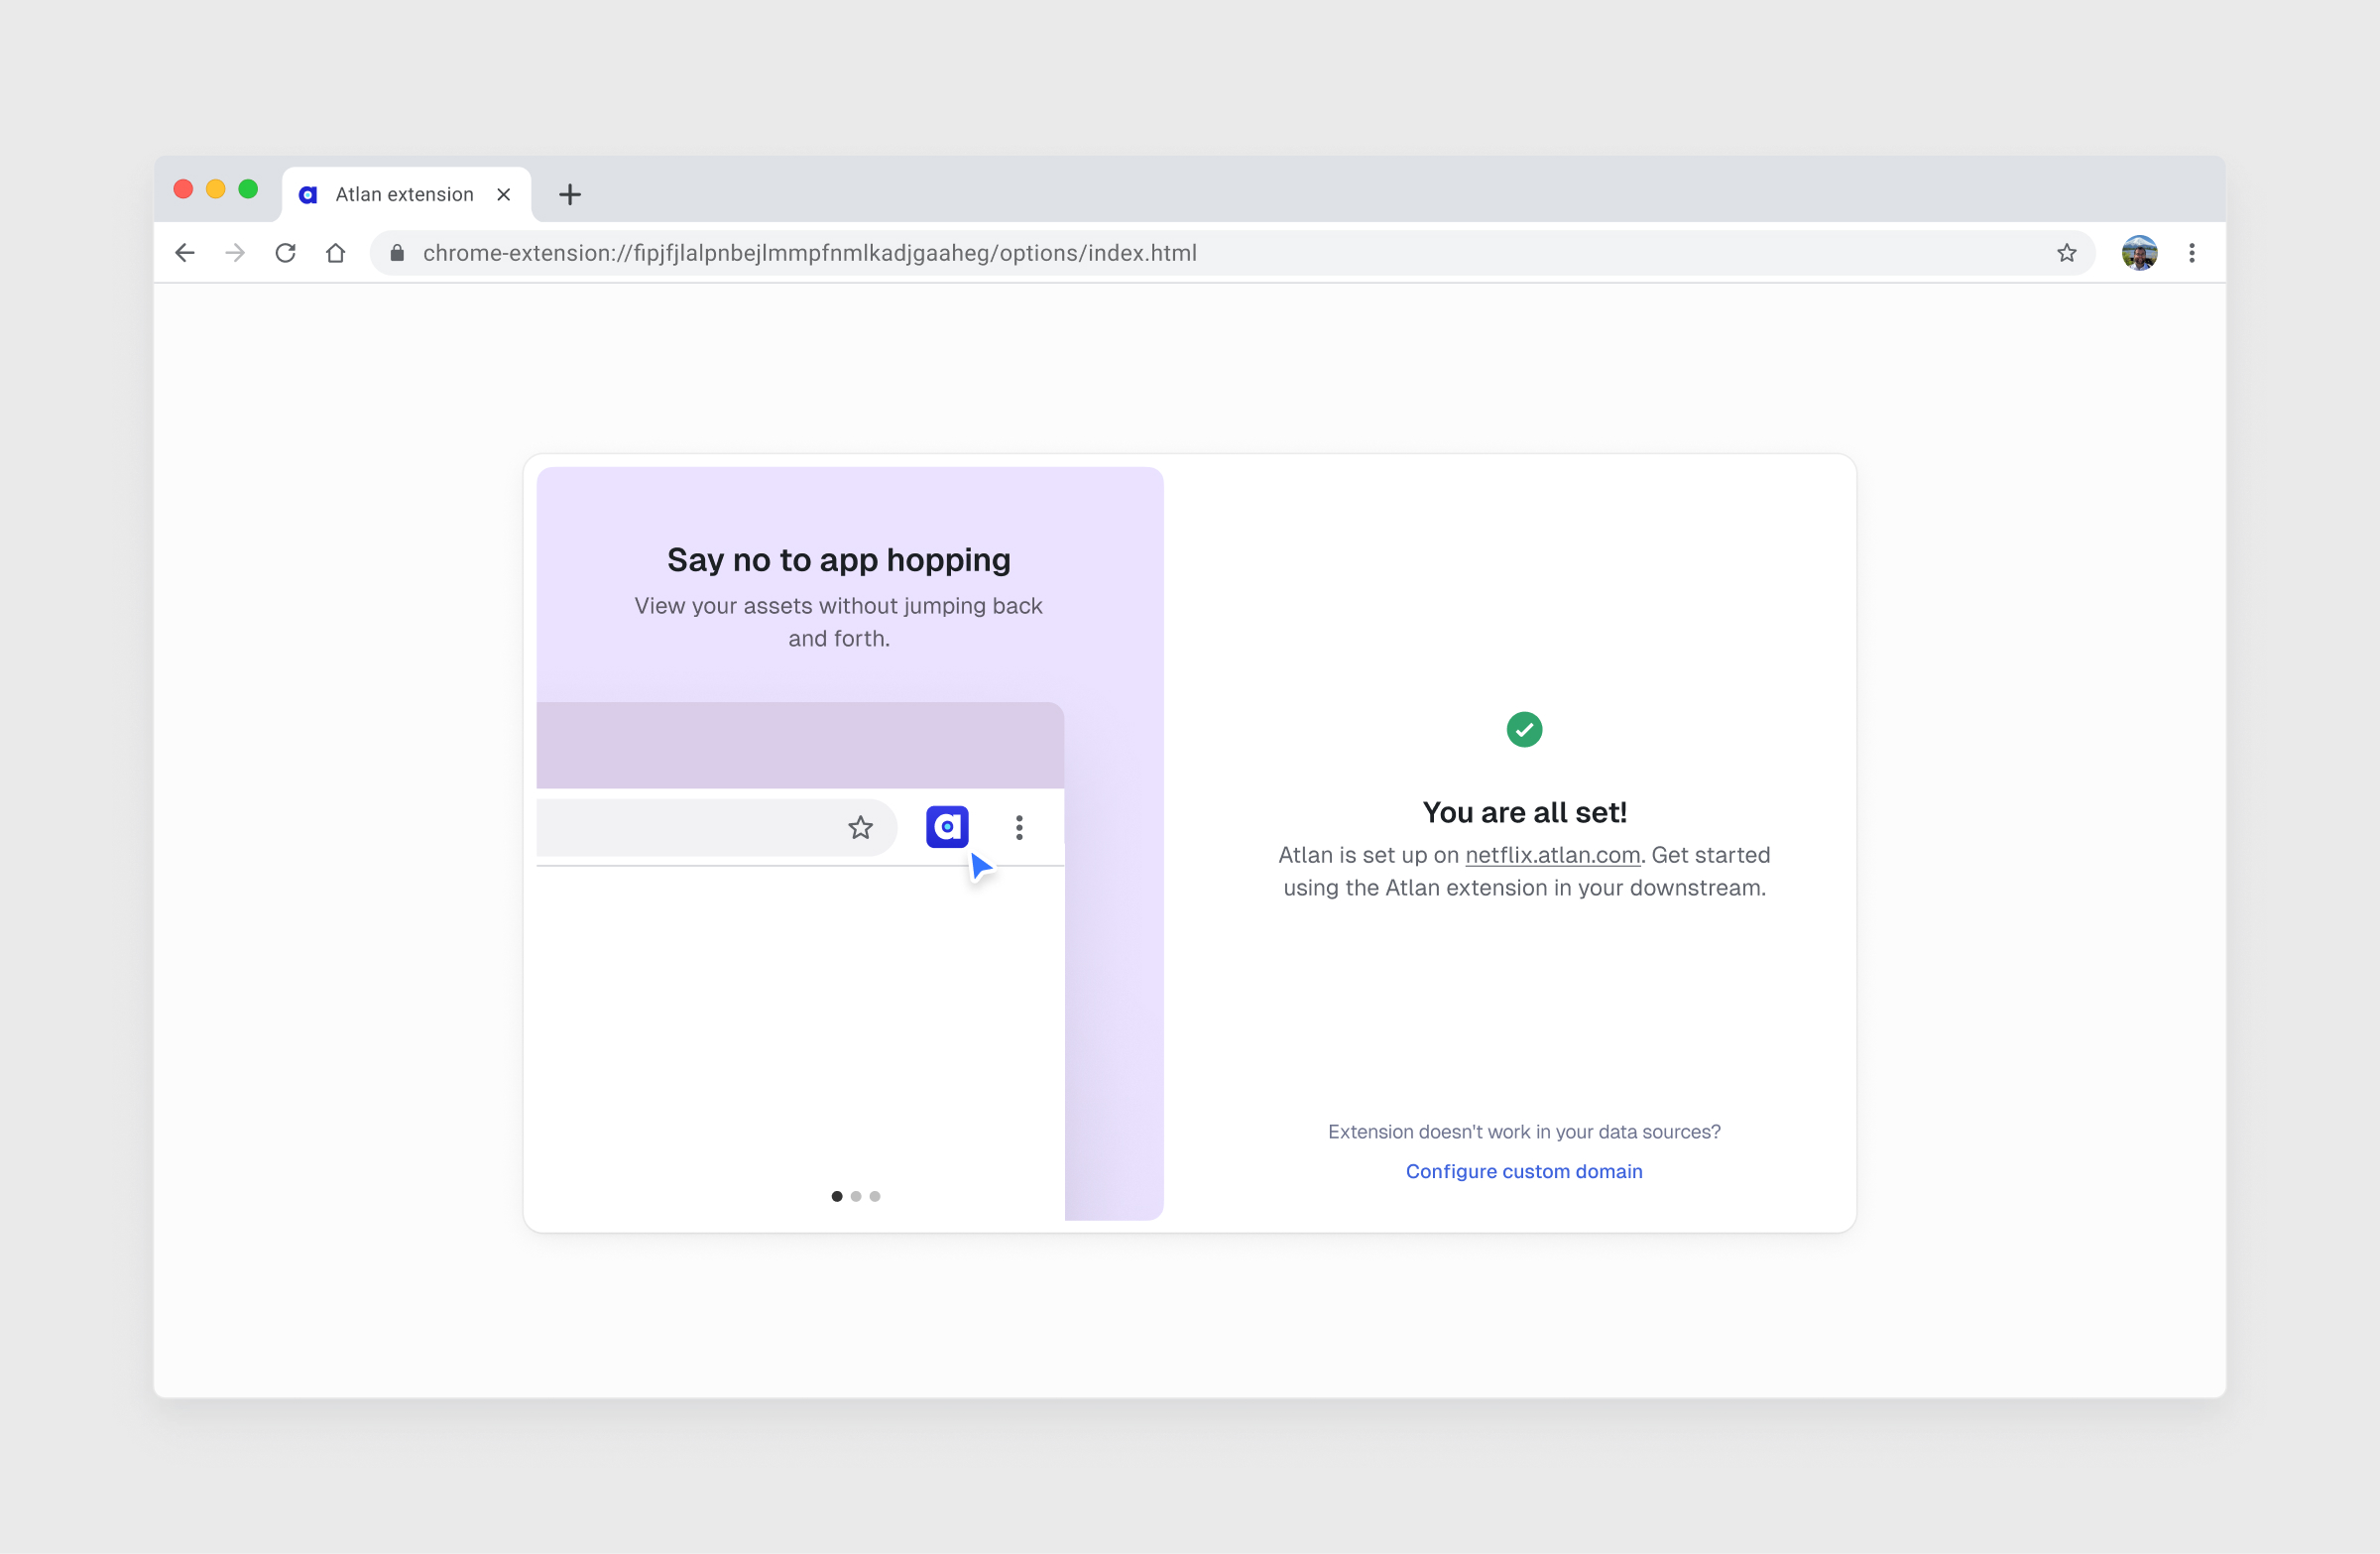Screen dimensions: 2380x1554
Task: Reload the current page
Action: click(286, 253)
